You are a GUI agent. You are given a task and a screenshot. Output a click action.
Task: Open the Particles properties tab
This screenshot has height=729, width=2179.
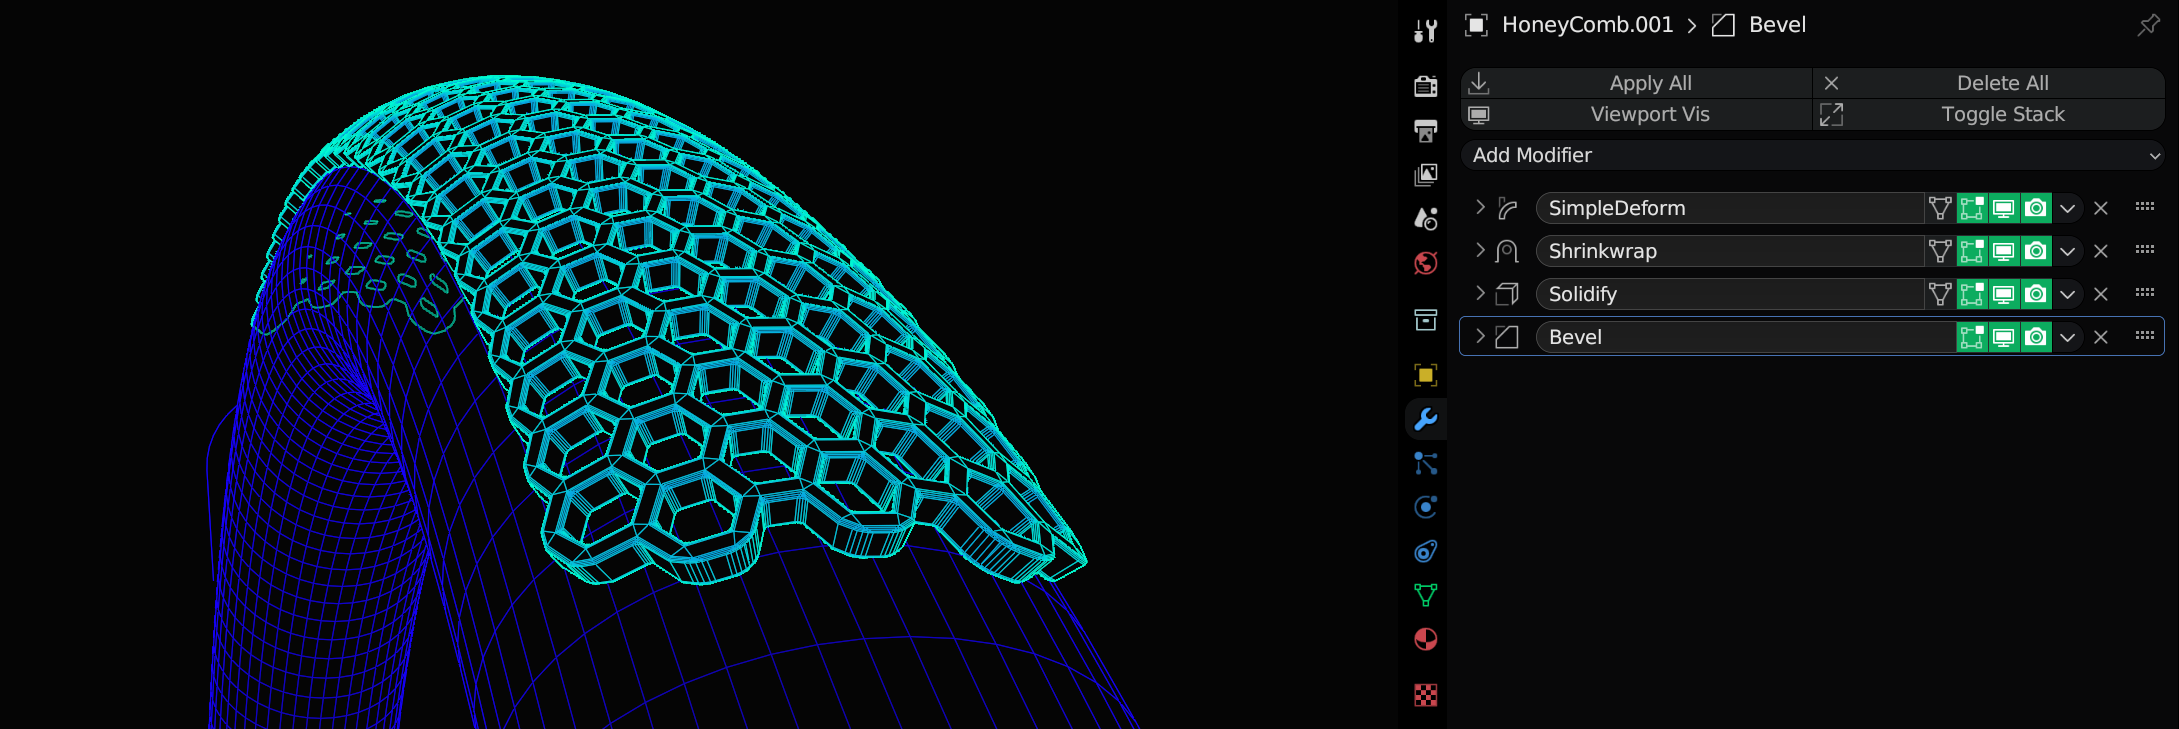(1426, 463)
